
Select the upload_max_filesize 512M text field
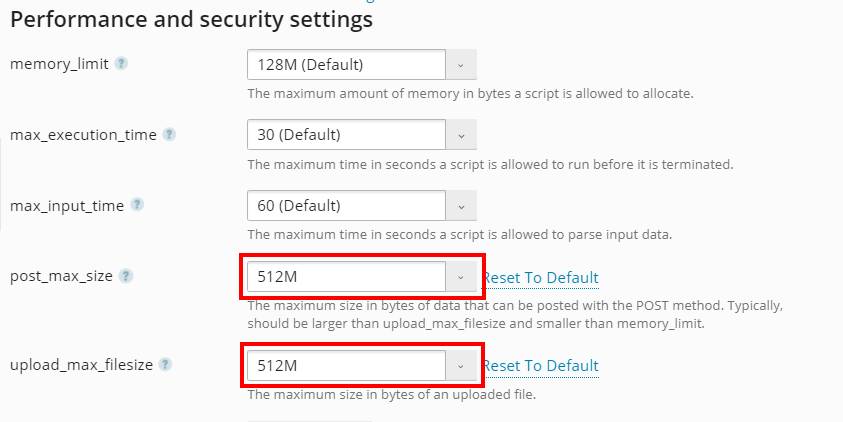tap(346, 366)
